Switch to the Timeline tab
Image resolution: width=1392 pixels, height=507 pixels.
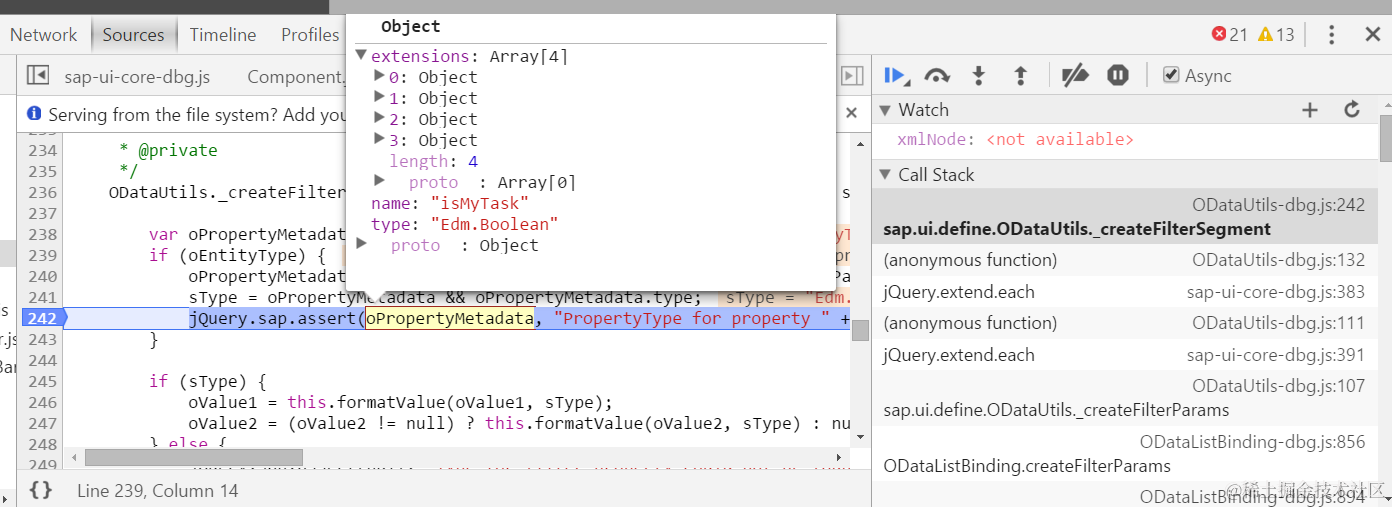[x=223, y=35]
